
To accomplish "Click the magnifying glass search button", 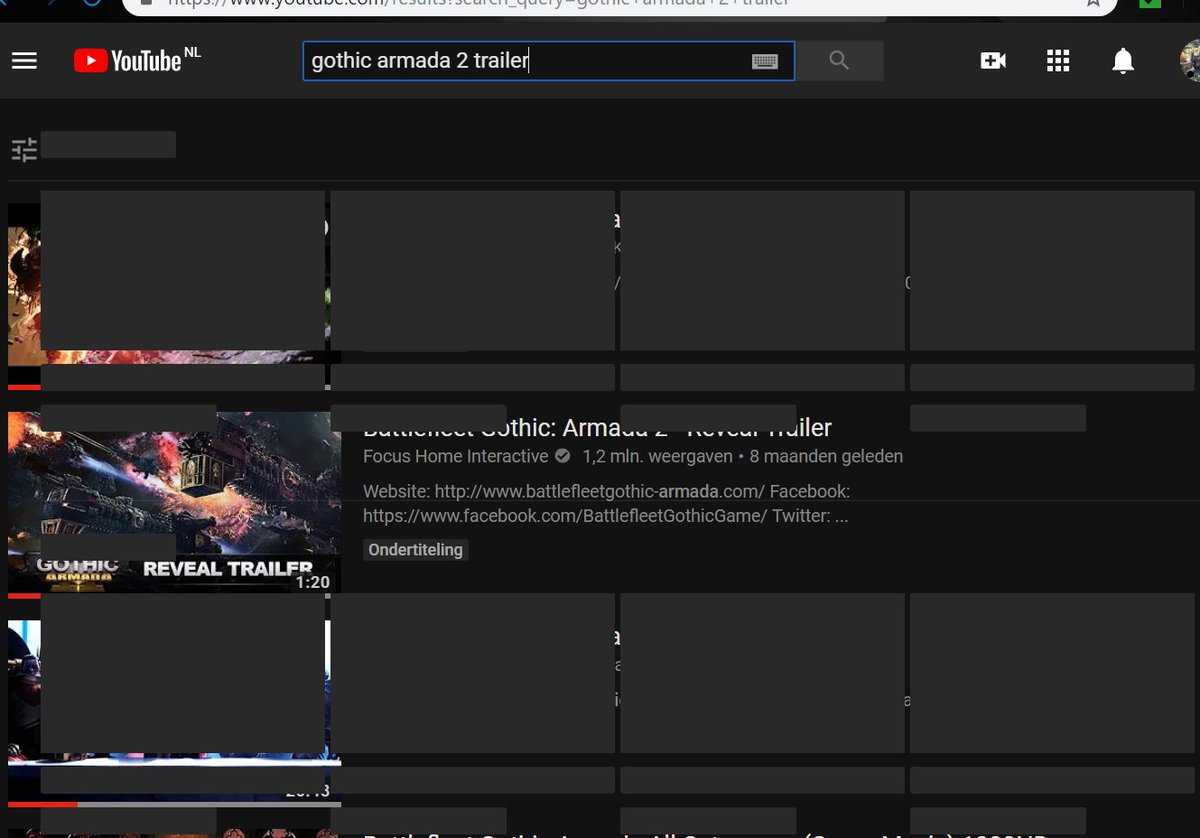I will click(839, 61).
